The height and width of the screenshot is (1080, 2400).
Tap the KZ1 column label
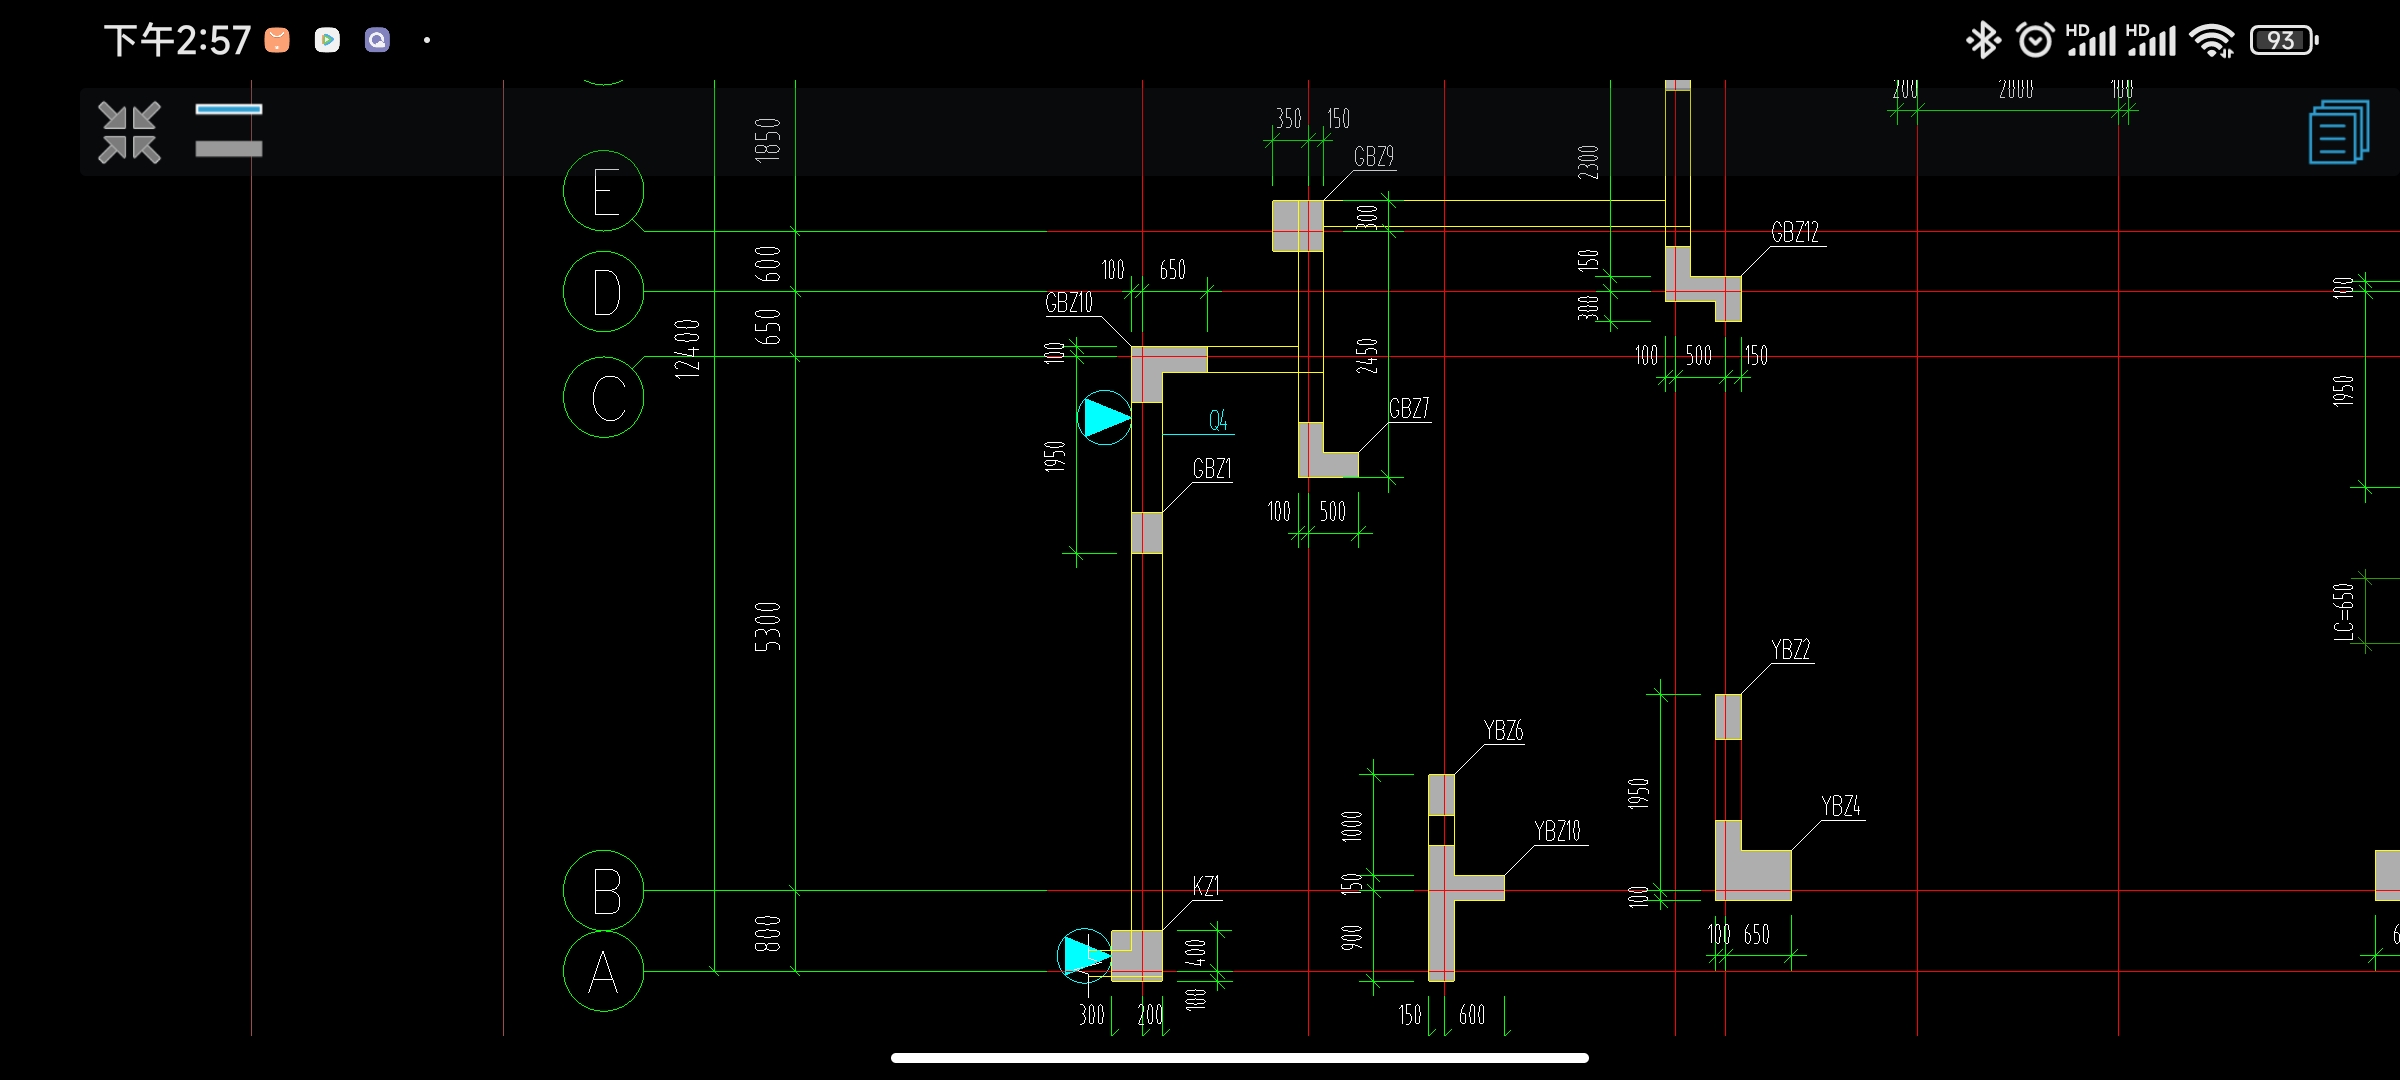click(1206, 887)
